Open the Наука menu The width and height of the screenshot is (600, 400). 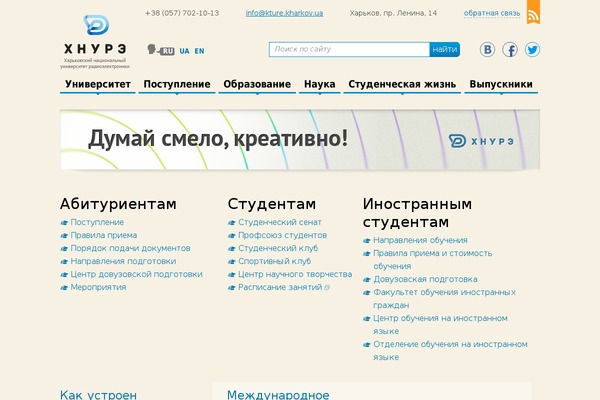tap(320, 85)
